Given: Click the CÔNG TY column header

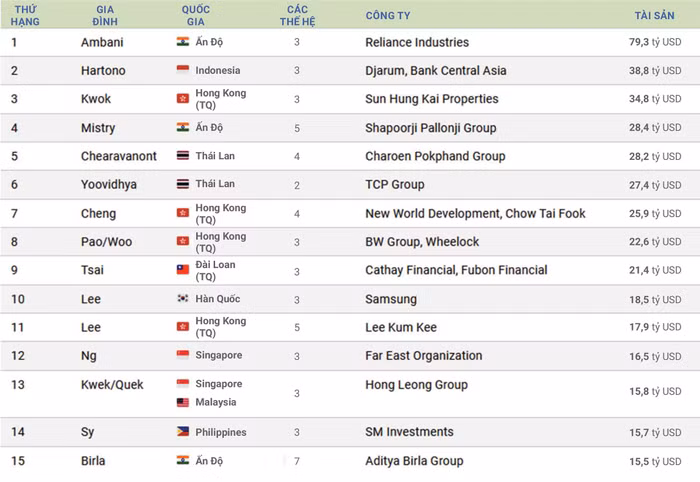Looking at the screenshot, I should click(x=388, y=16).
